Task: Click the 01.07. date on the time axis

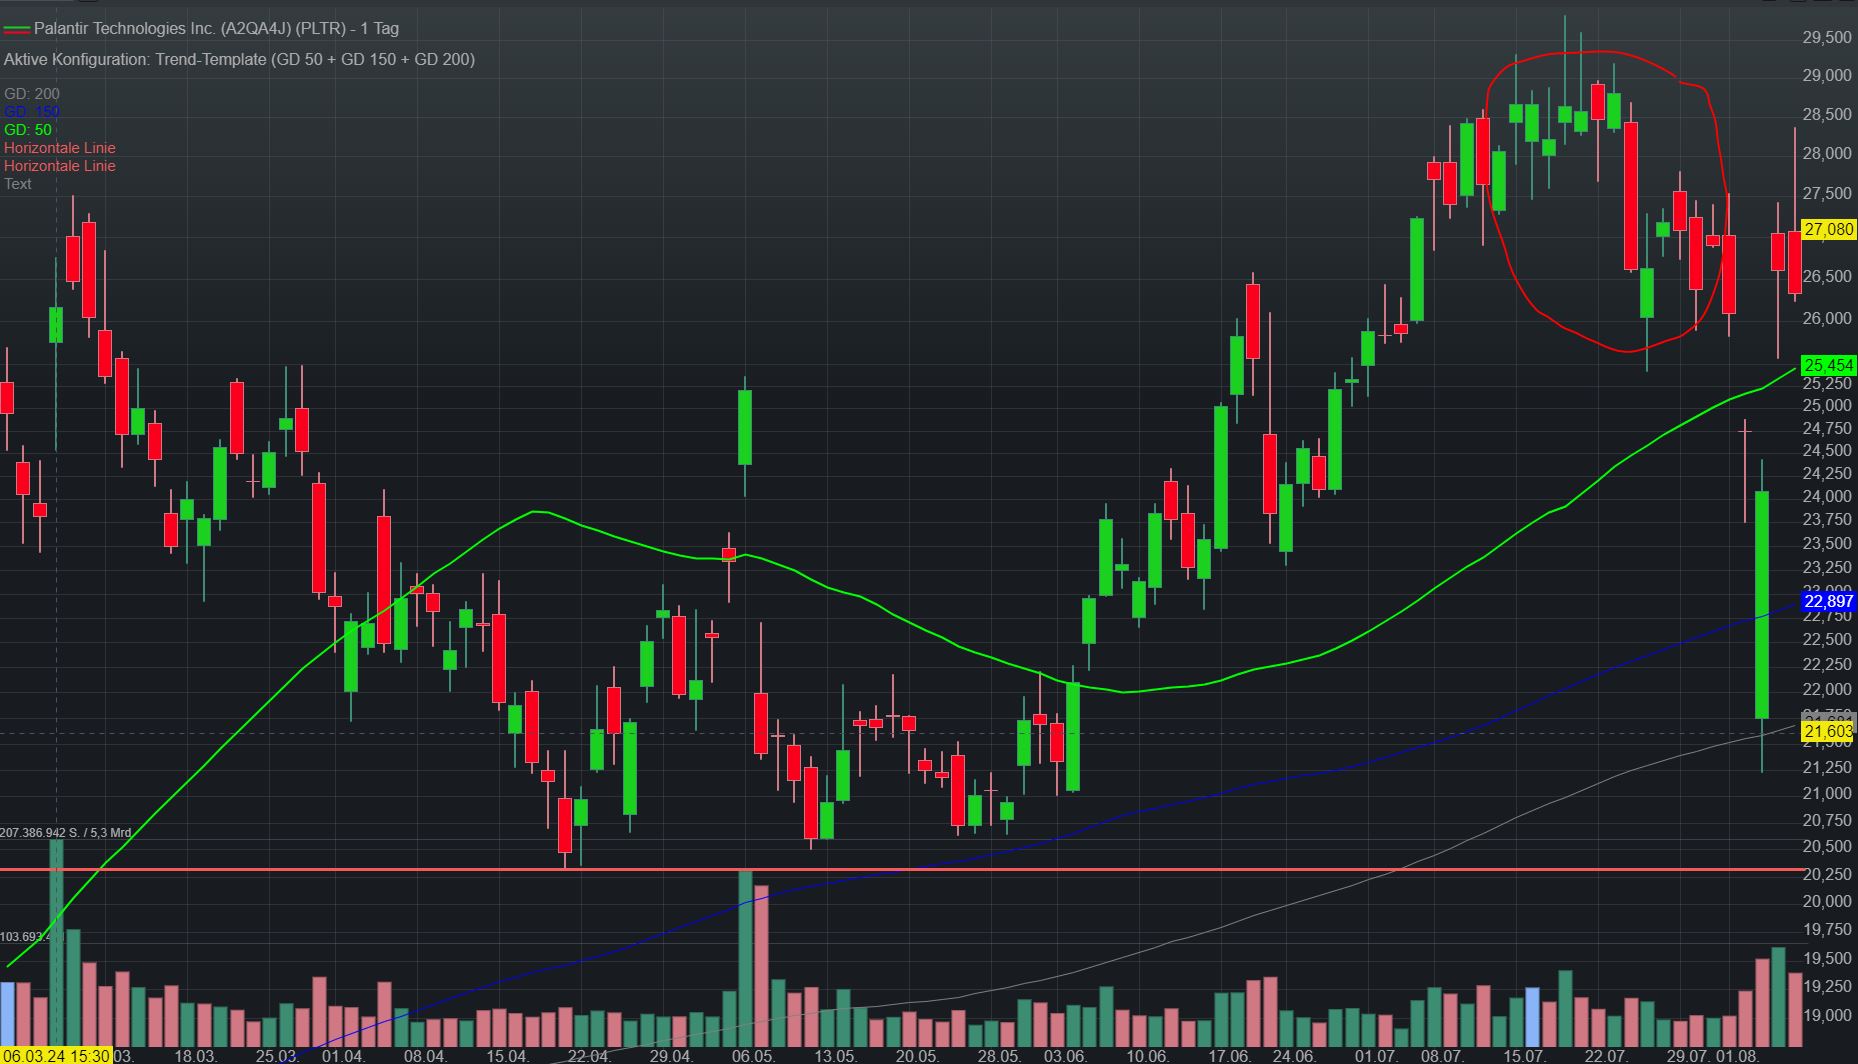Action: coord(1375,1056)
